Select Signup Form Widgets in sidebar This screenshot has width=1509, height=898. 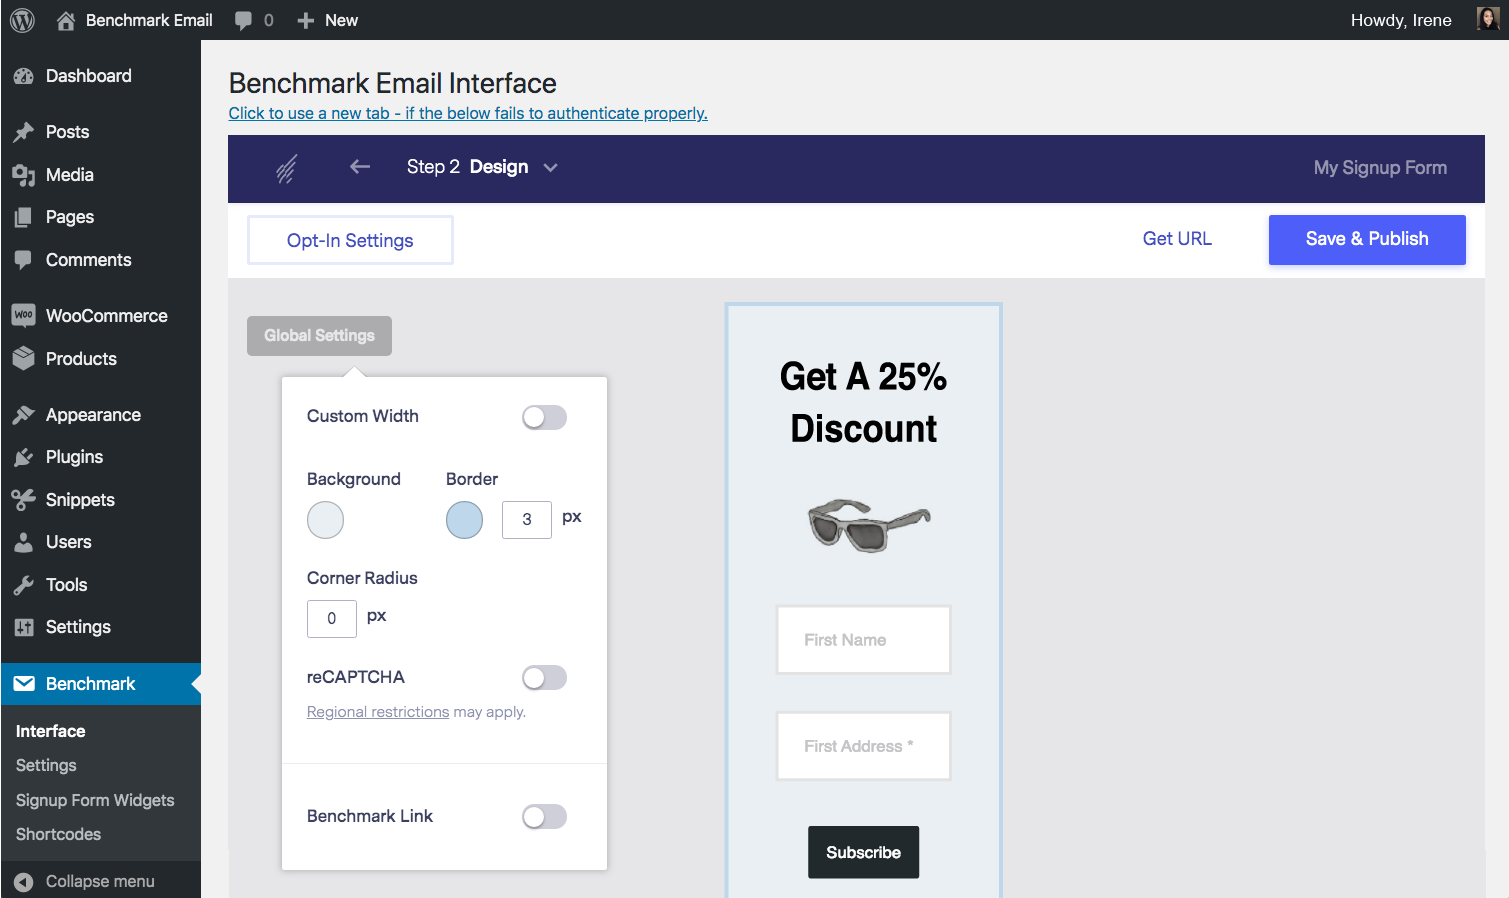coord(94,800)
